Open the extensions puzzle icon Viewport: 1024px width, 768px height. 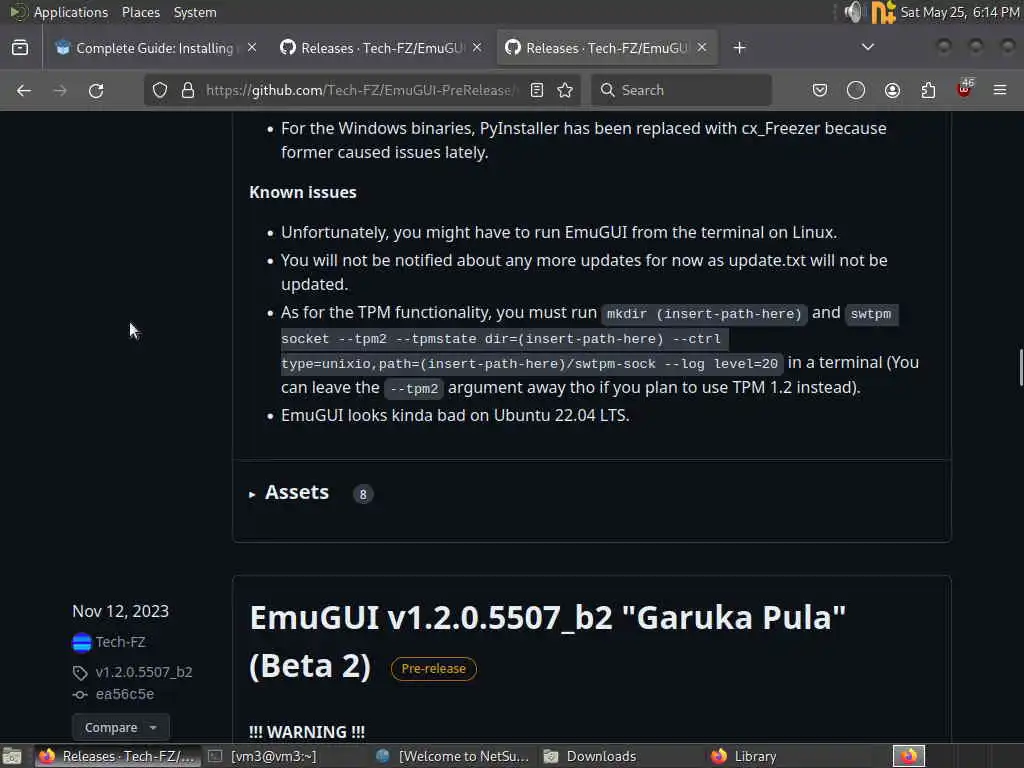(x=928, y=90)
